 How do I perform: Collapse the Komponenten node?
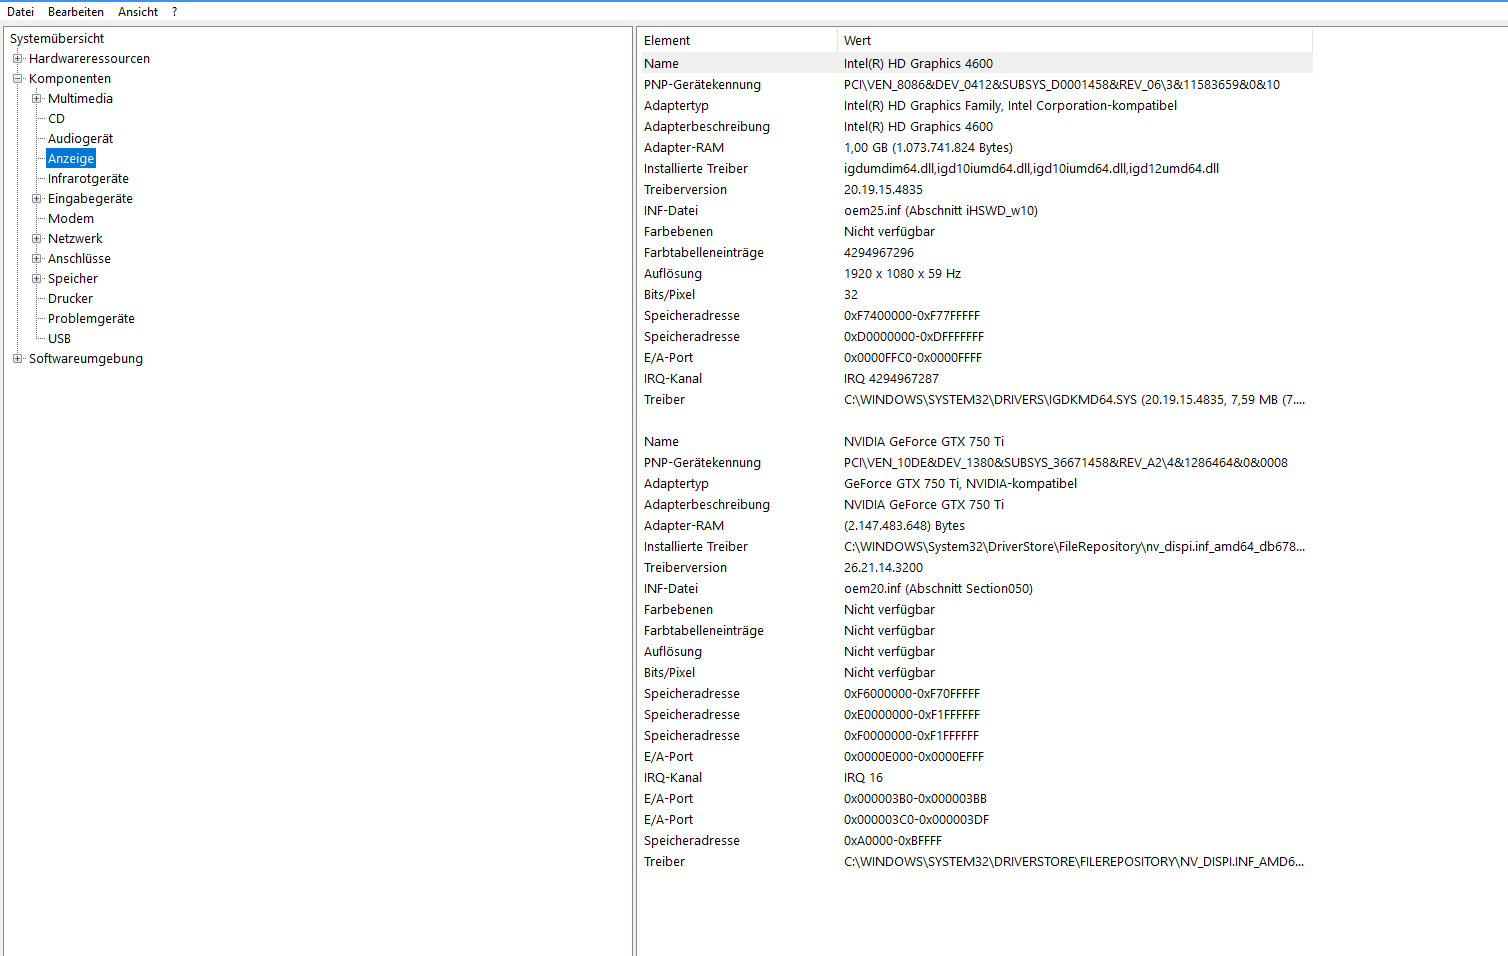pos(17,78)
